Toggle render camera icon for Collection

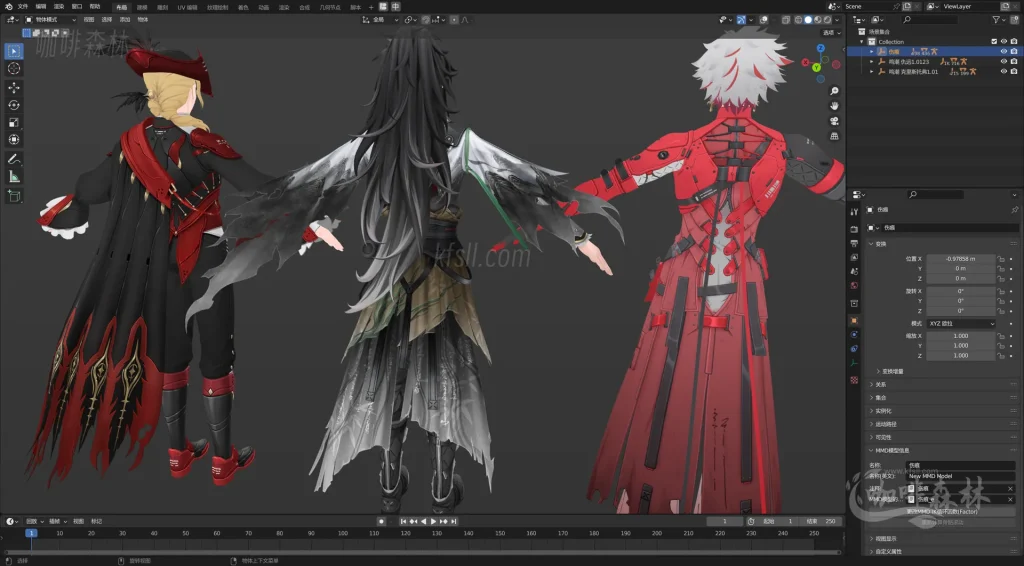coord(1014,41)
